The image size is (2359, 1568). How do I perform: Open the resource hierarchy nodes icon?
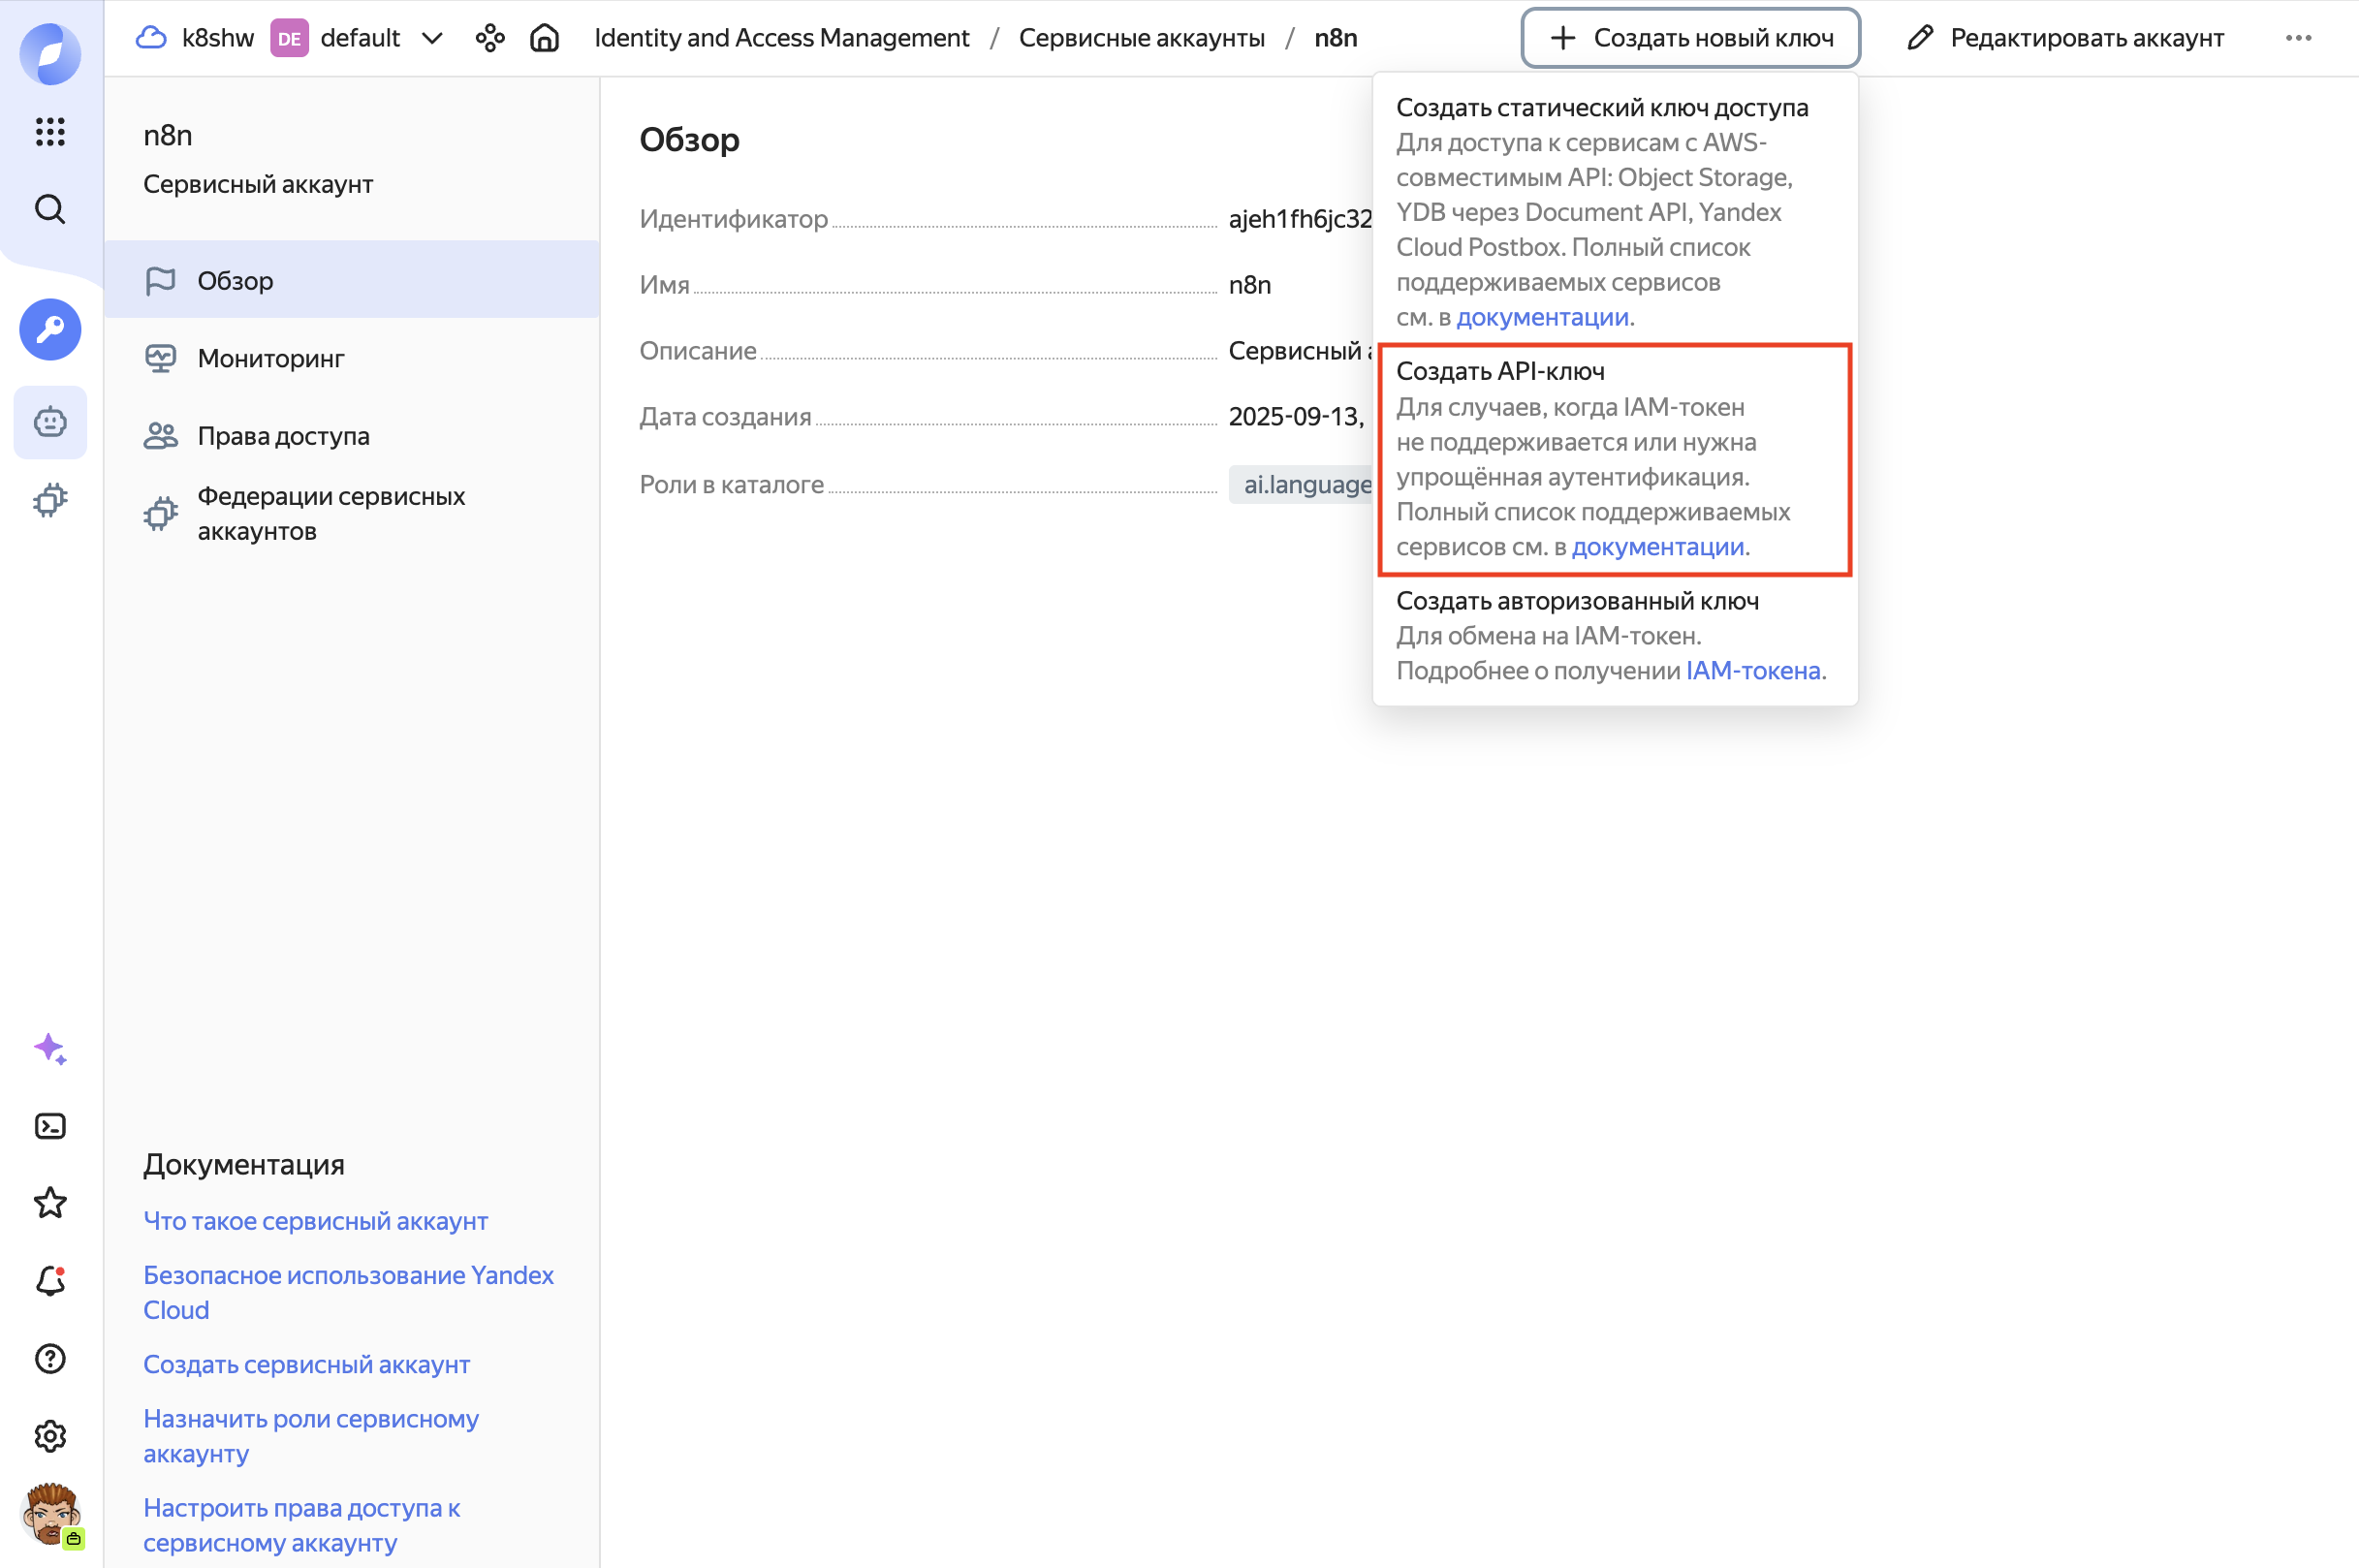coord(490,38)
